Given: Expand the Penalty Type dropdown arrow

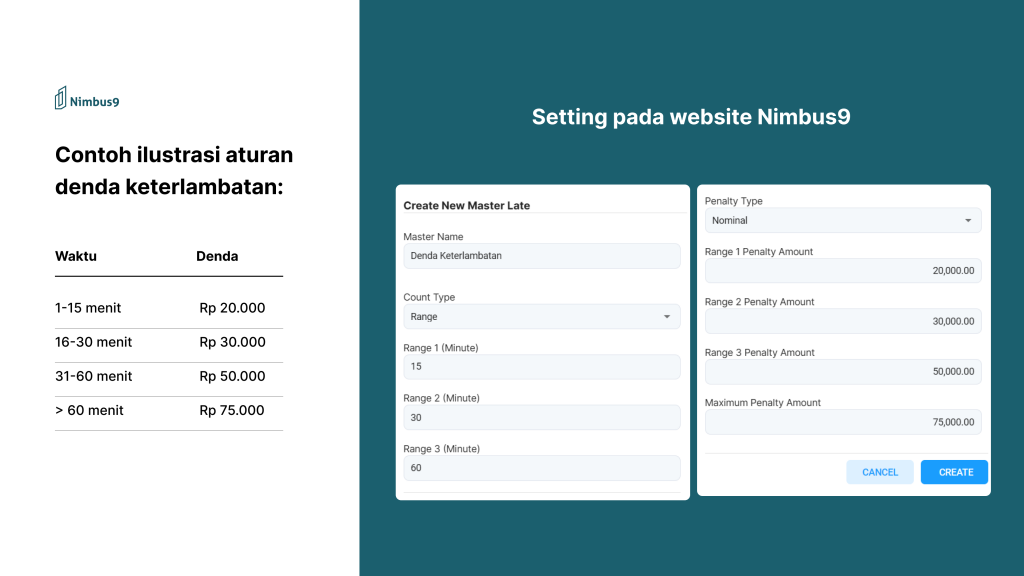Looking at the screenshot, I should click(x=968, y=220).
